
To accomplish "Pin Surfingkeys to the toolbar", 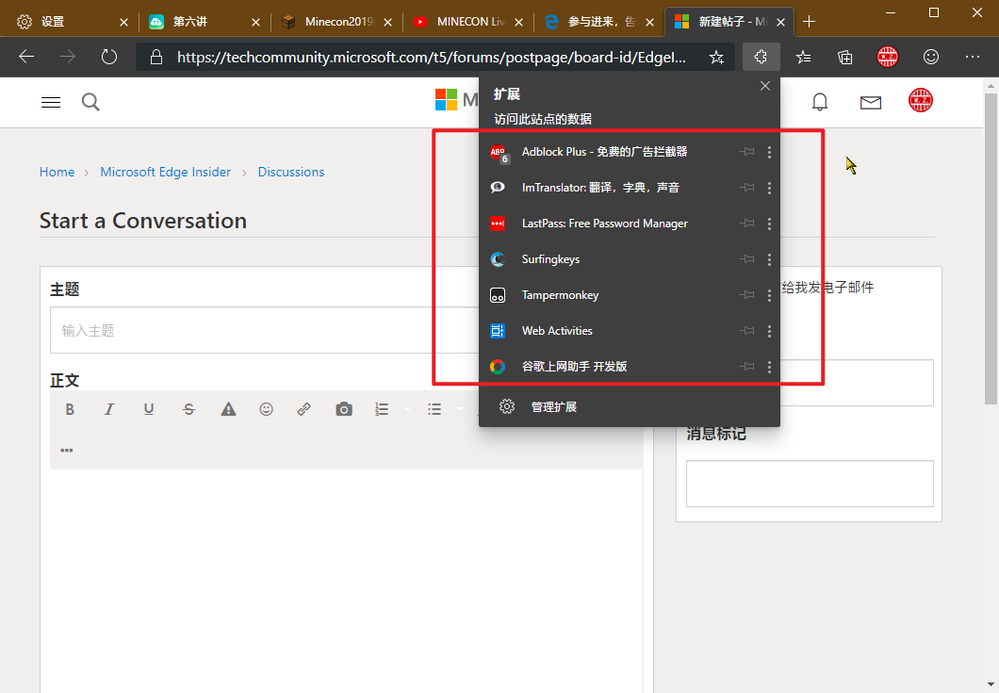I will [x=747, y=259].
